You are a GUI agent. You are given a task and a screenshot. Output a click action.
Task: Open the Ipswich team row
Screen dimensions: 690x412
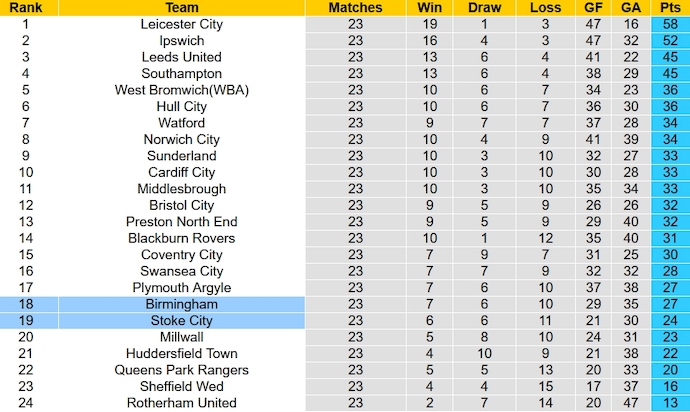tap(181, 41)
